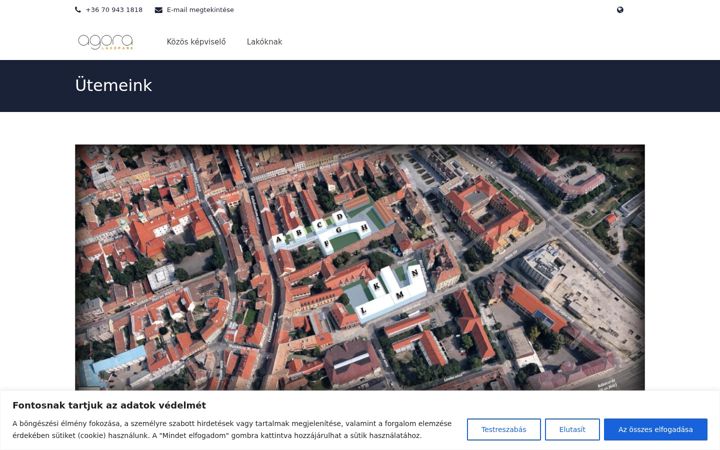Select building C label on the map

(319, 225)
